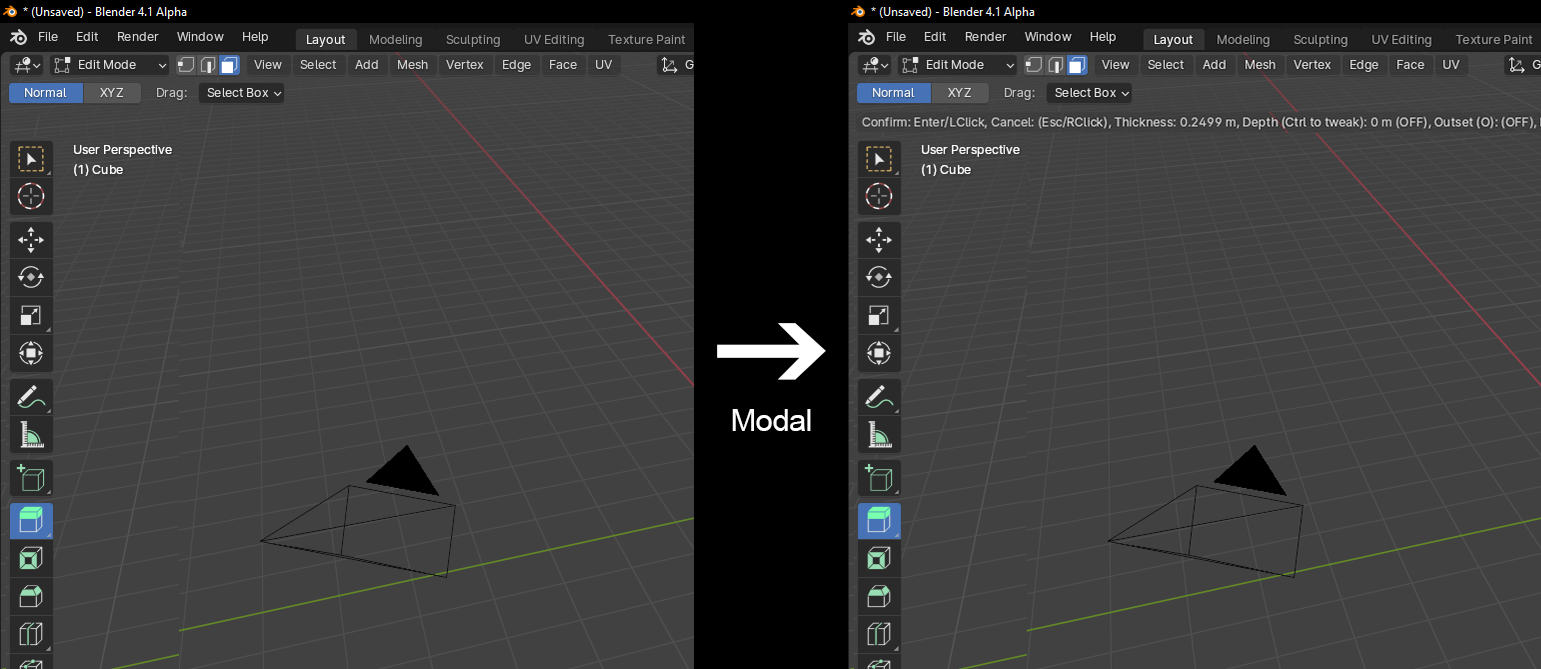Viewport: 1541px width, 669px height.
Task: Switch to XYZ axis option in right window
Action: [960, 93]
